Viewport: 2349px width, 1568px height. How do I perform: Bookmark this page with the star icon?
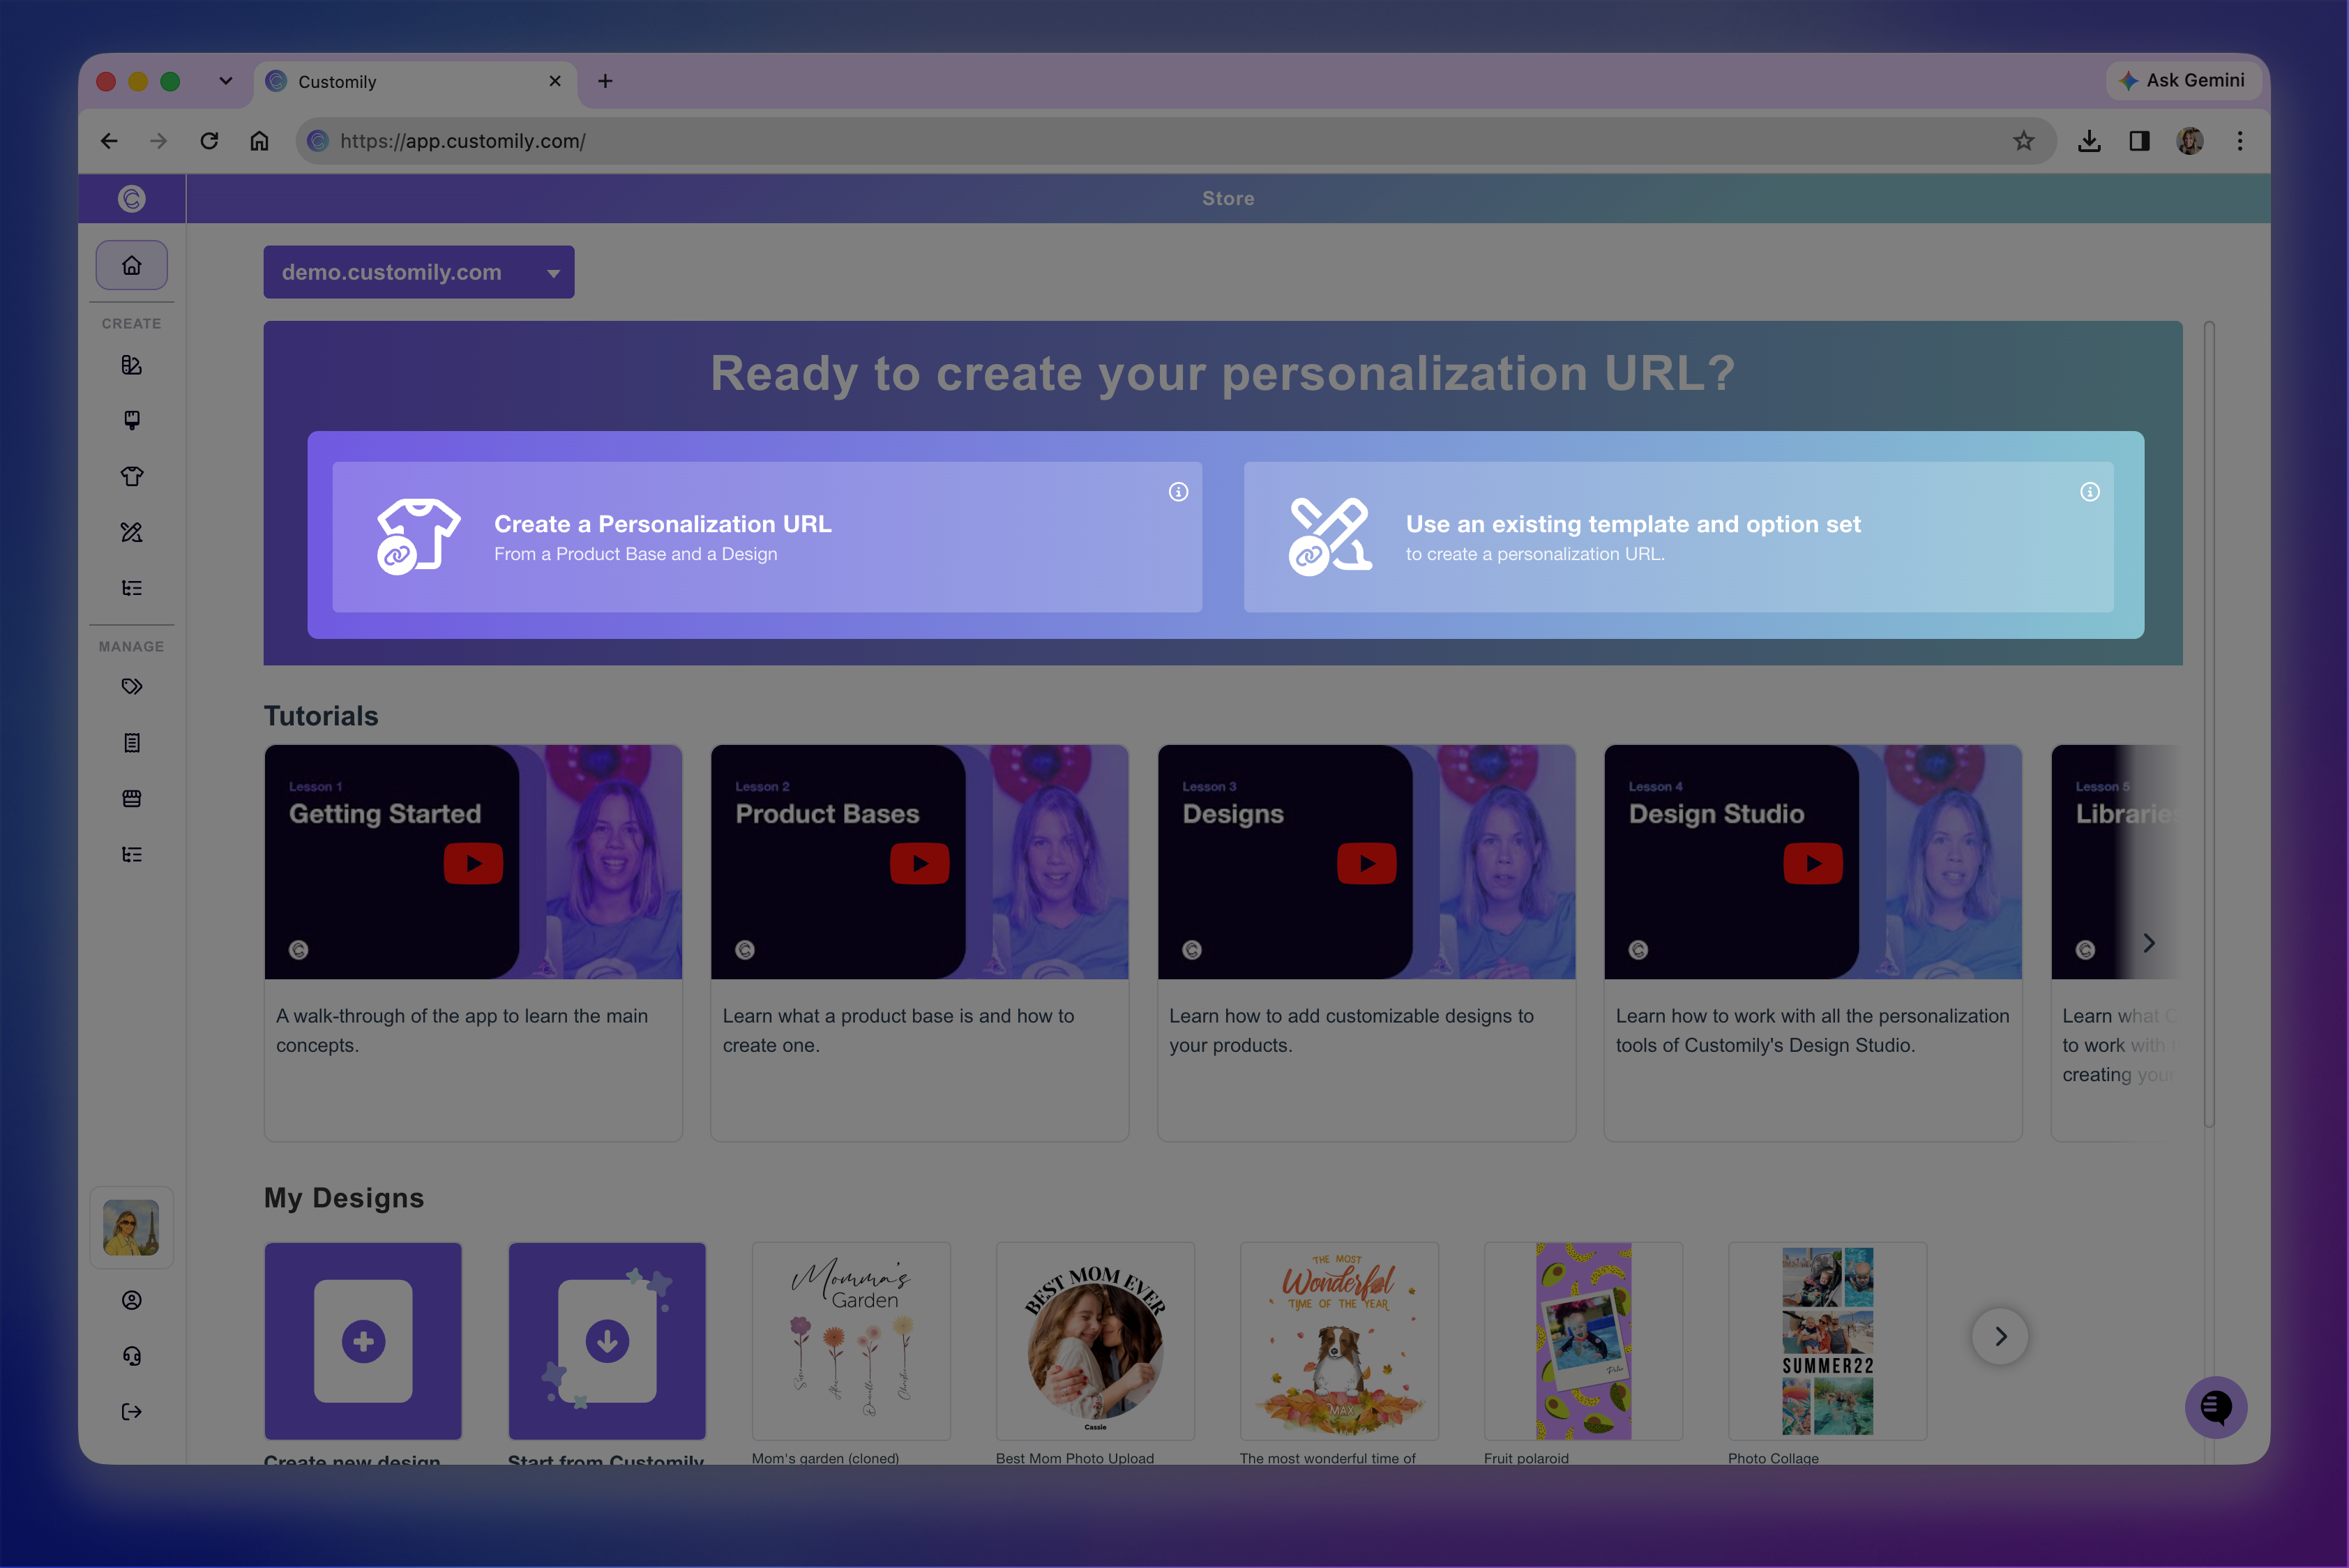[2024, 141]
